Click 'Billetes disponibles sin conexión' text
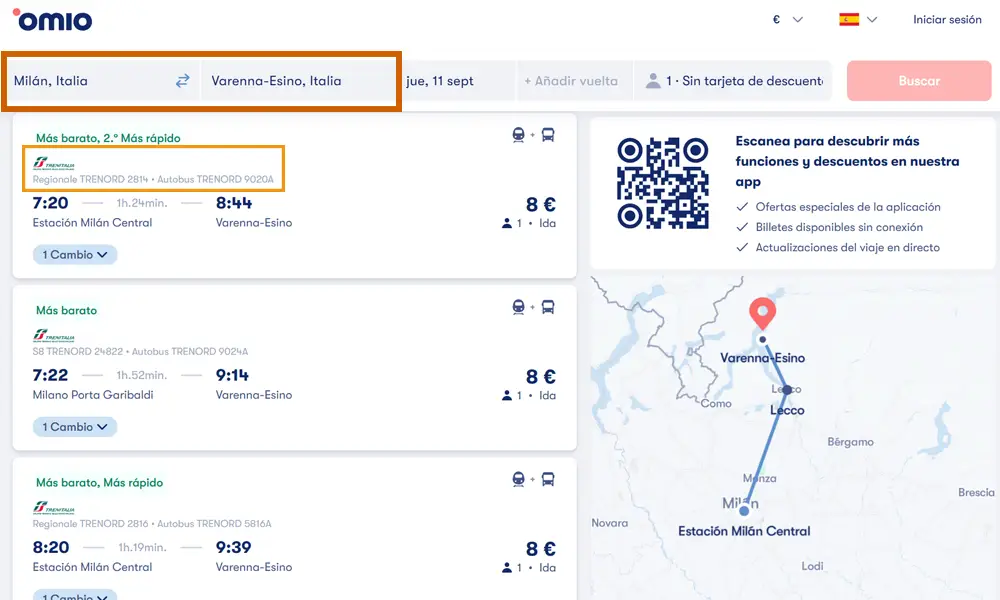The width and height of the screenshot is (1000, 600). point(839,228)
